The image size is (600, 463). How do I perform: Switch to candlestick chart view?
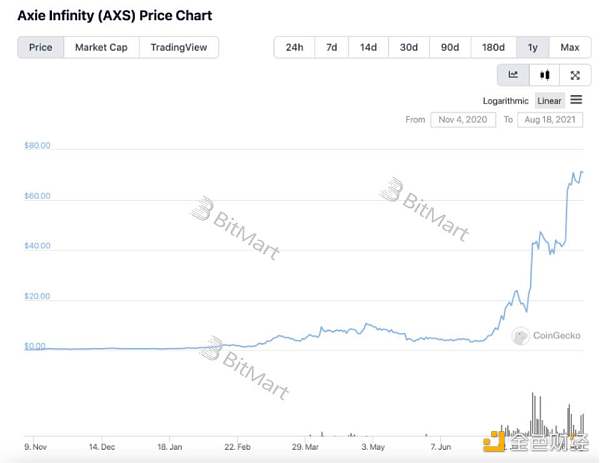tap(544, 74)
